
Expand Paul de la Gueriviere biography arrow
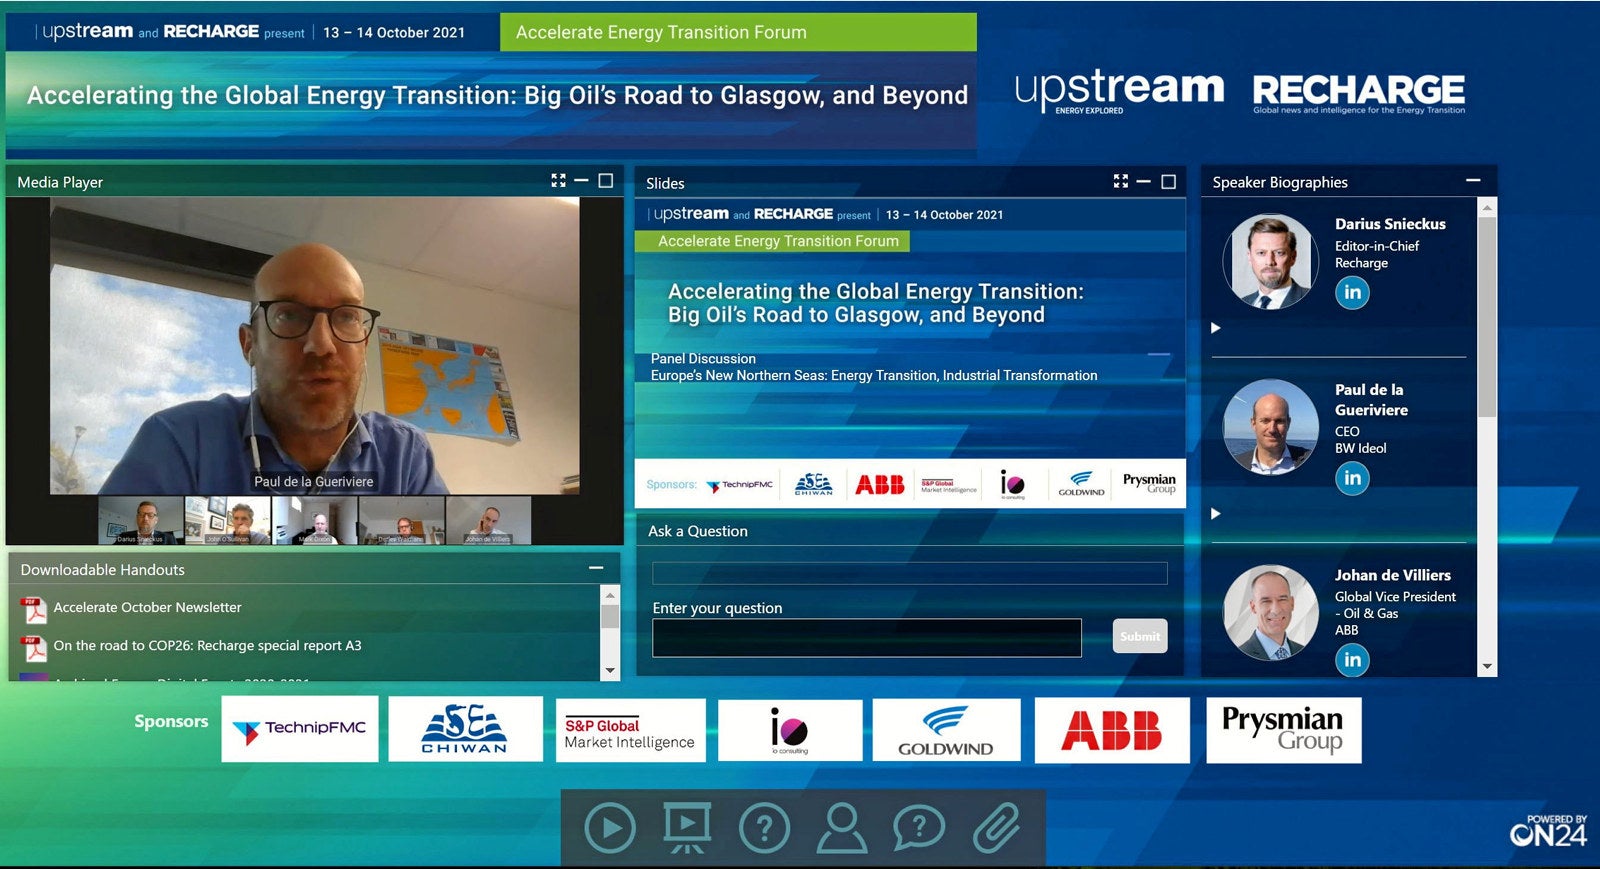click(x=1216, y=513)
